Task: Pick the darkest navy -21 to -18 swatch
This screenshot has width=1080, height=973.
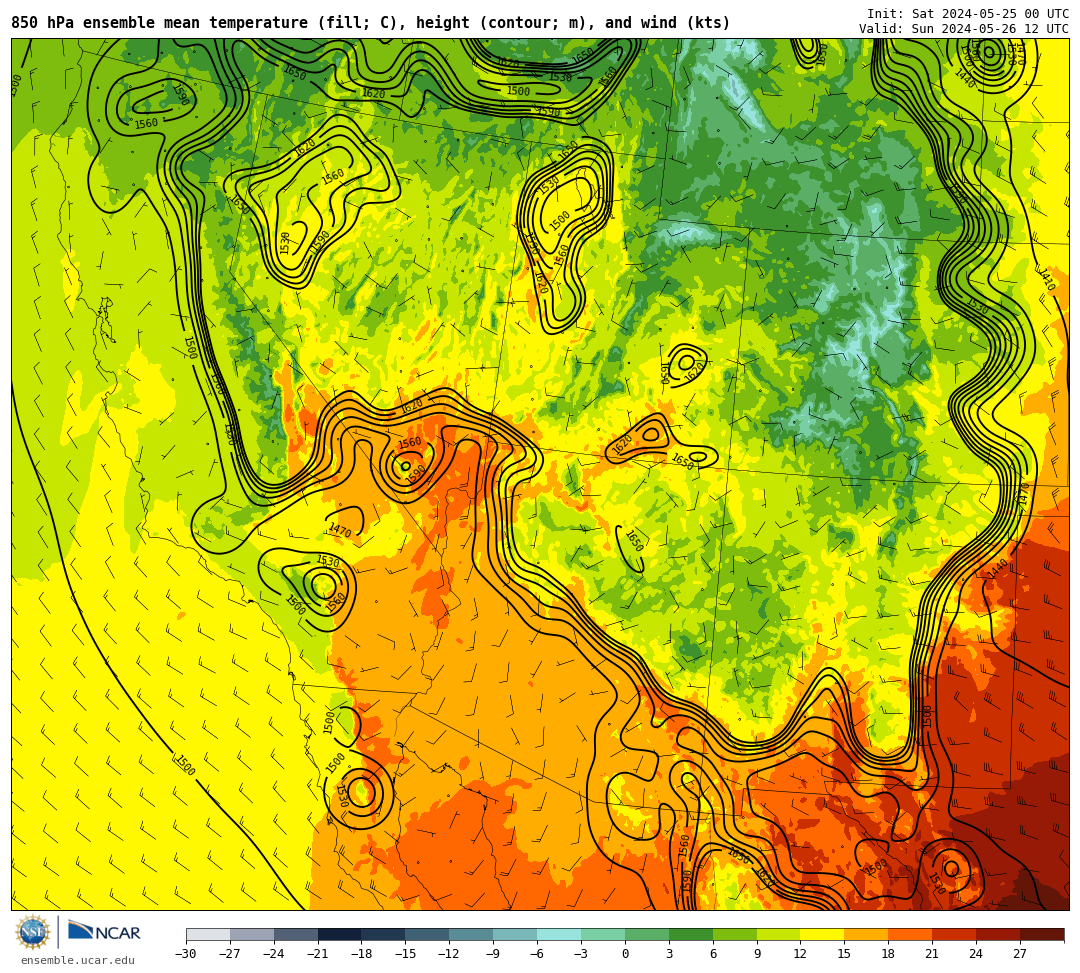Action: tap(340, 934)
